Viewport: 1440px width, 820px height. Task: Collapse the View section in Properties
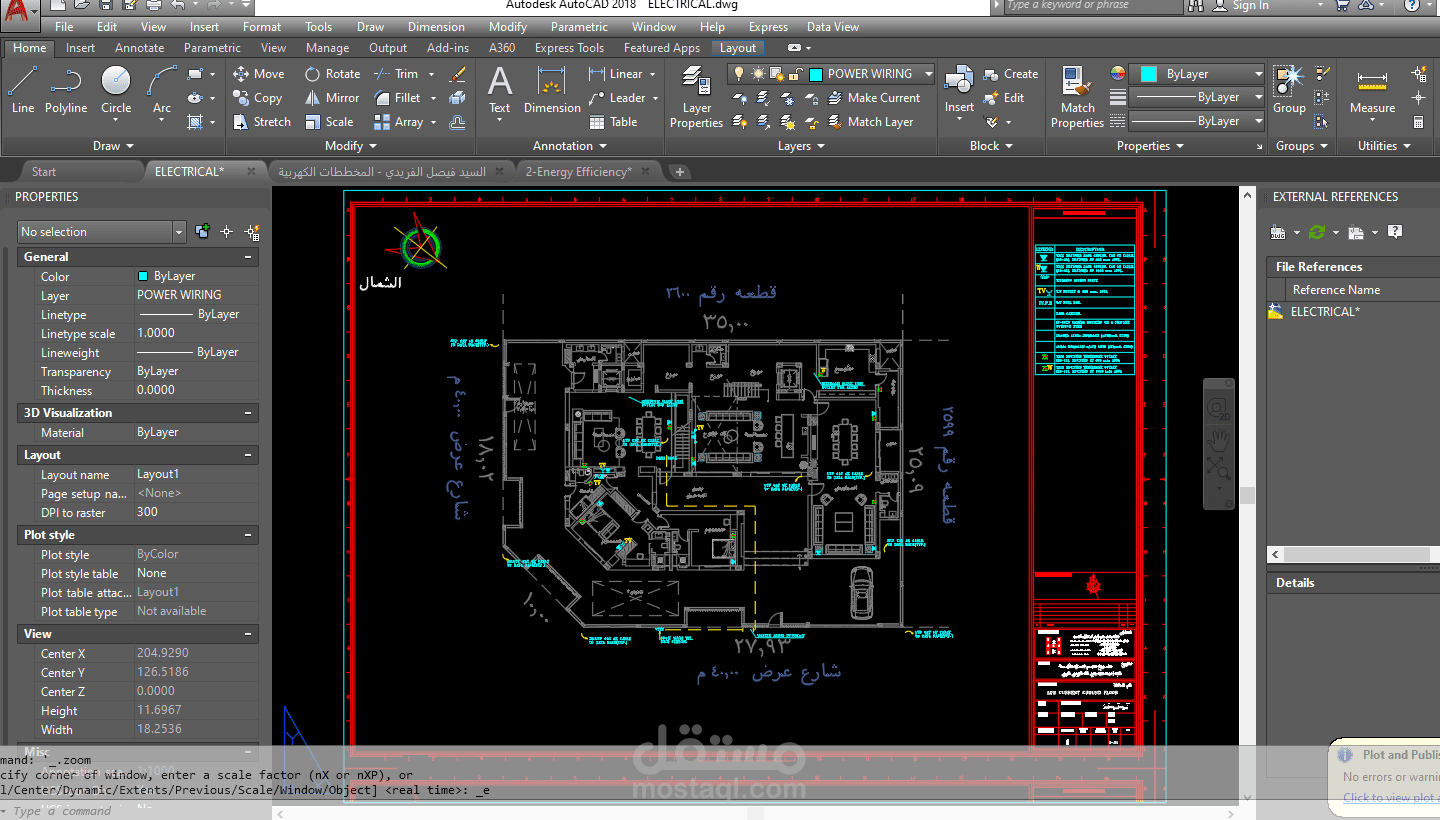click(x=248, y=634)
